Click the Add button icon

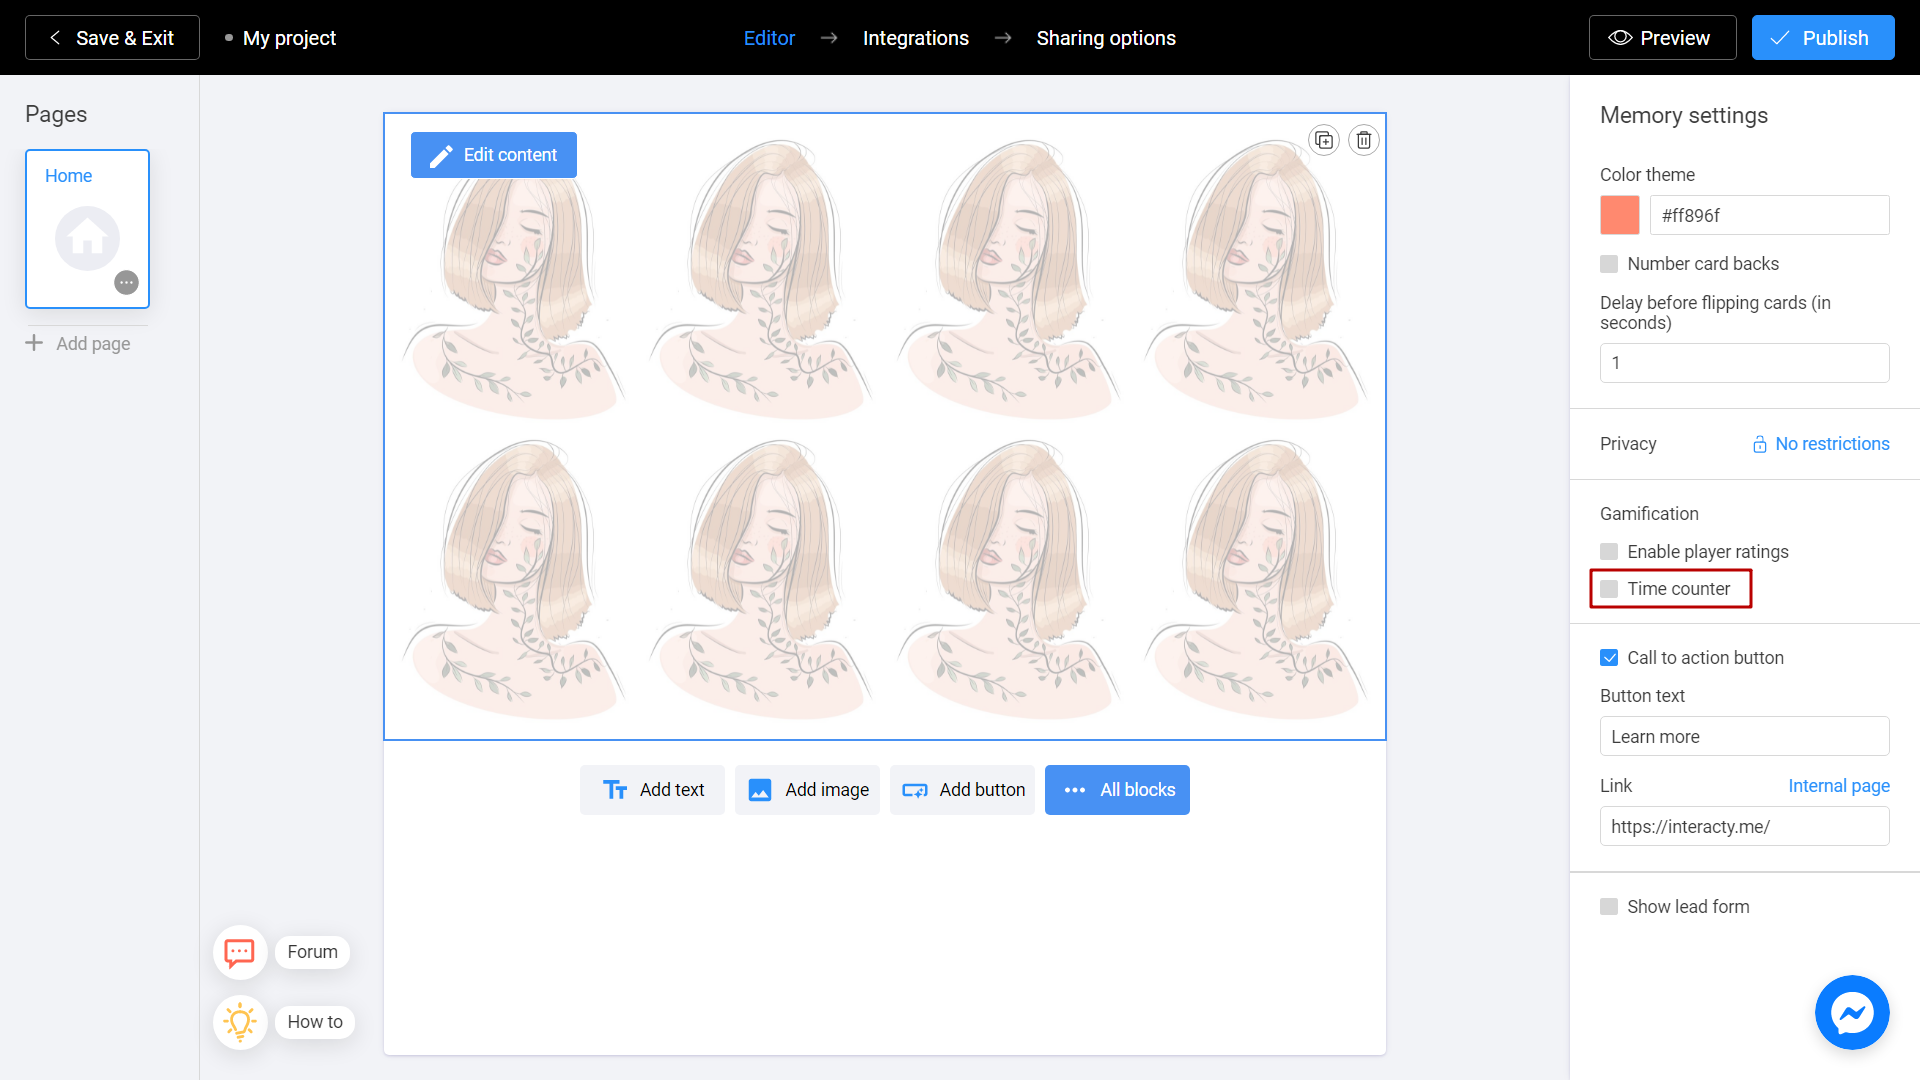914,790
